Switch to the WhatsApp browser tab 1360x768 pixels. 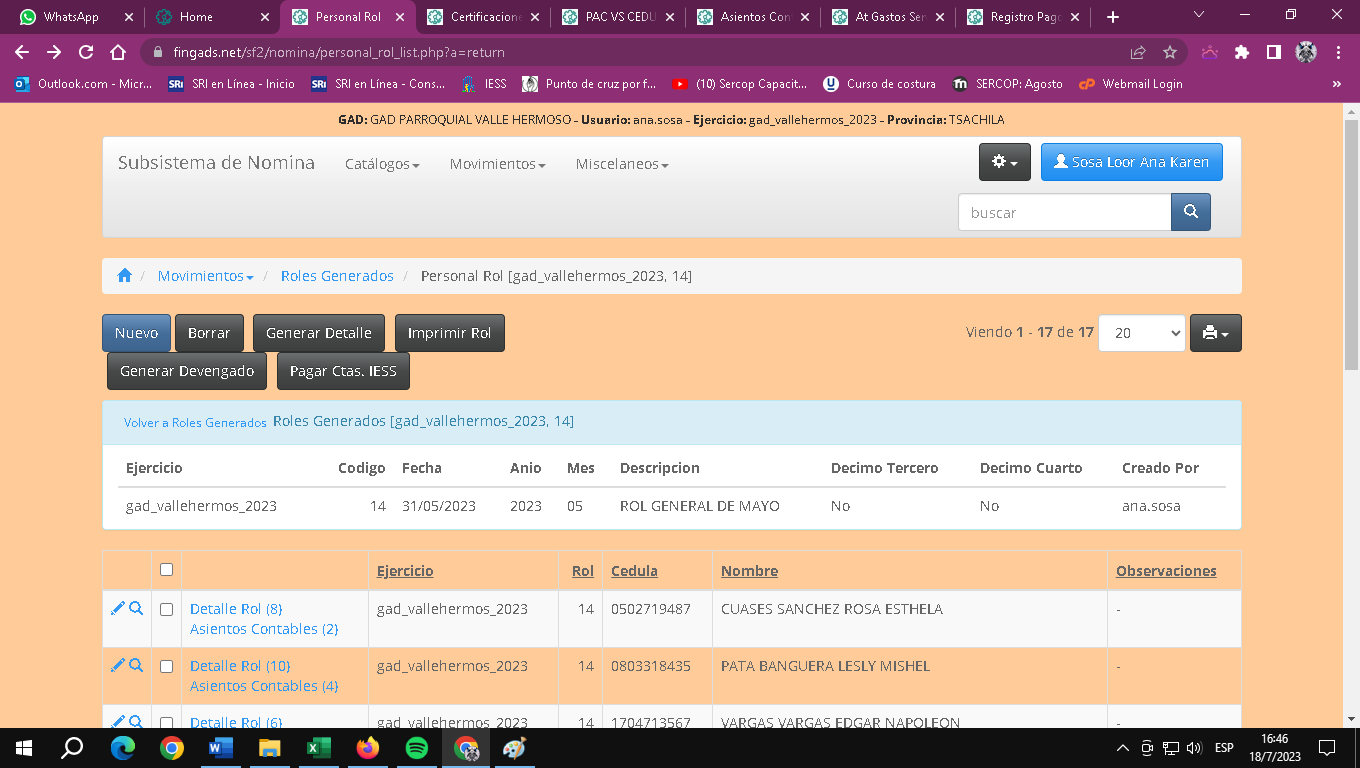pos(70,17)
